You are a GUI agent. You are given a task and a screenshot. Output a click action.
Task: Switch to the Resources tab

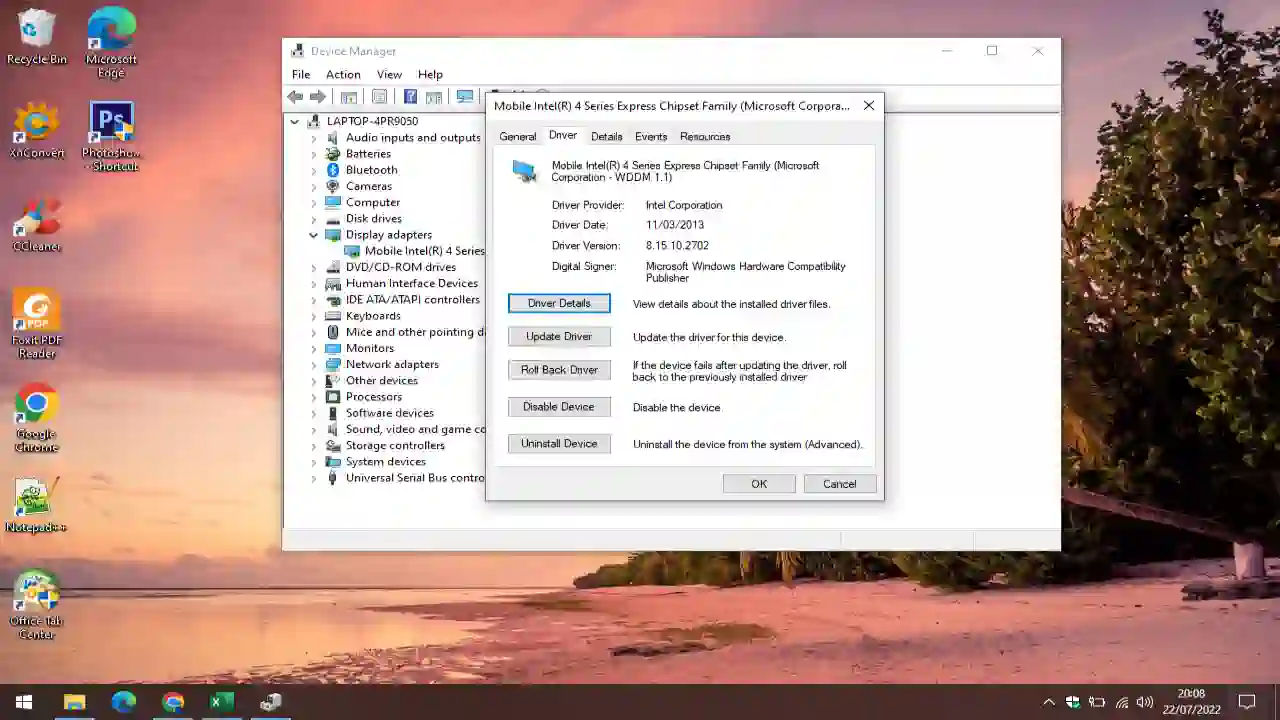point(705,137)
